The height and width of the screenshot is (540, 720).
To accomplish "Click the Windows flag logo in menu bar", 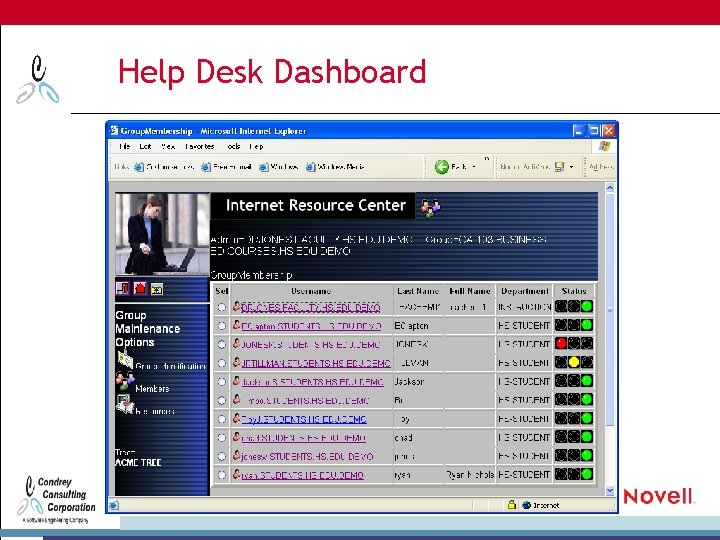I will (x=604, y=146).
